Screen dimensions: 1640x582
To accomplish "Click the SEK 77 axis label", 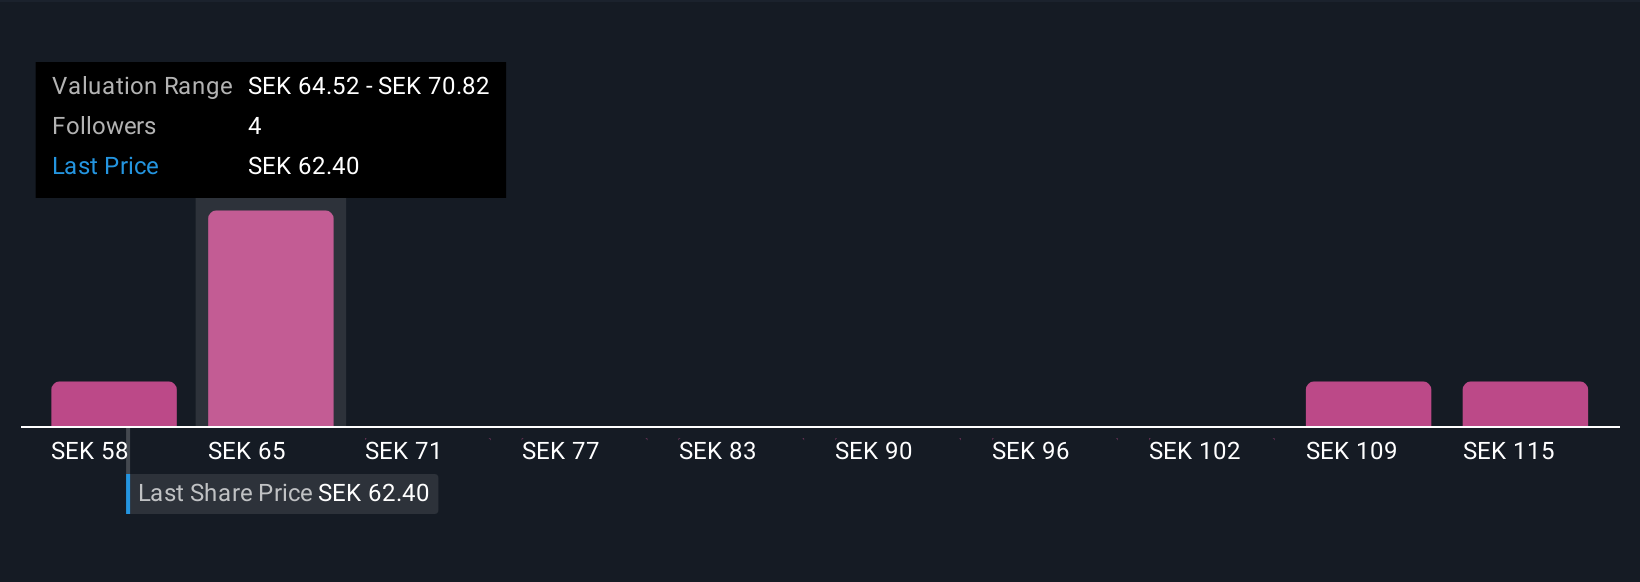I will [x=560, y=451].
